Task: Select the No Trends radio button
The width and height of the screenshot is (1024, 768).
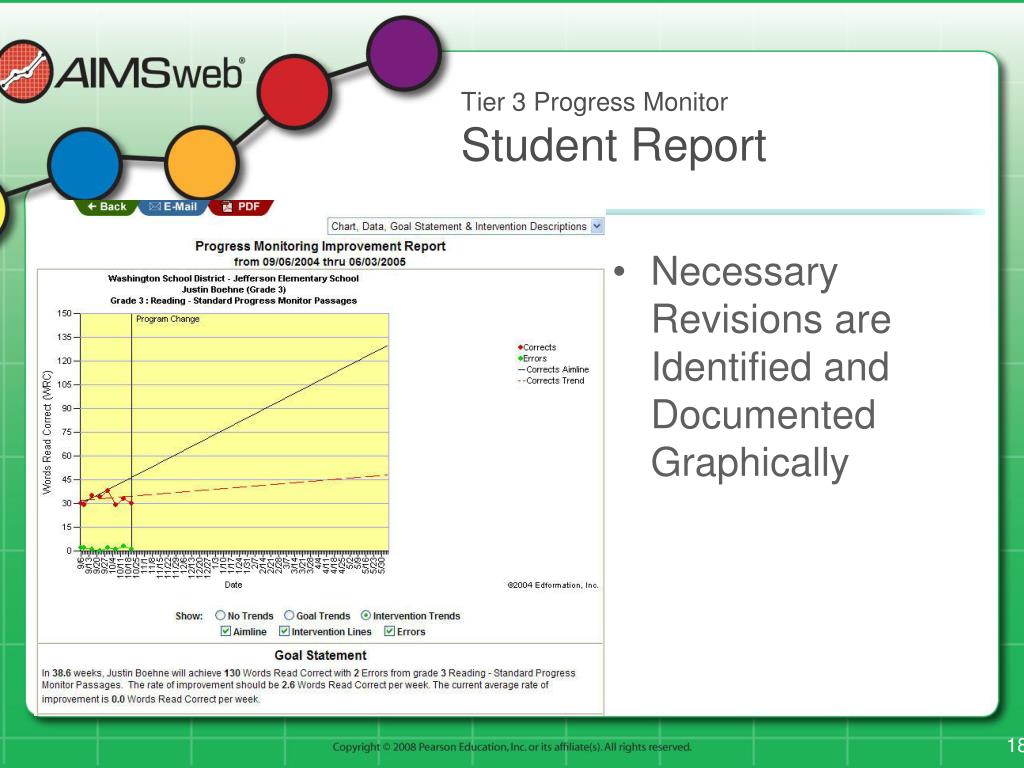Action: click(x=220, y=615)
